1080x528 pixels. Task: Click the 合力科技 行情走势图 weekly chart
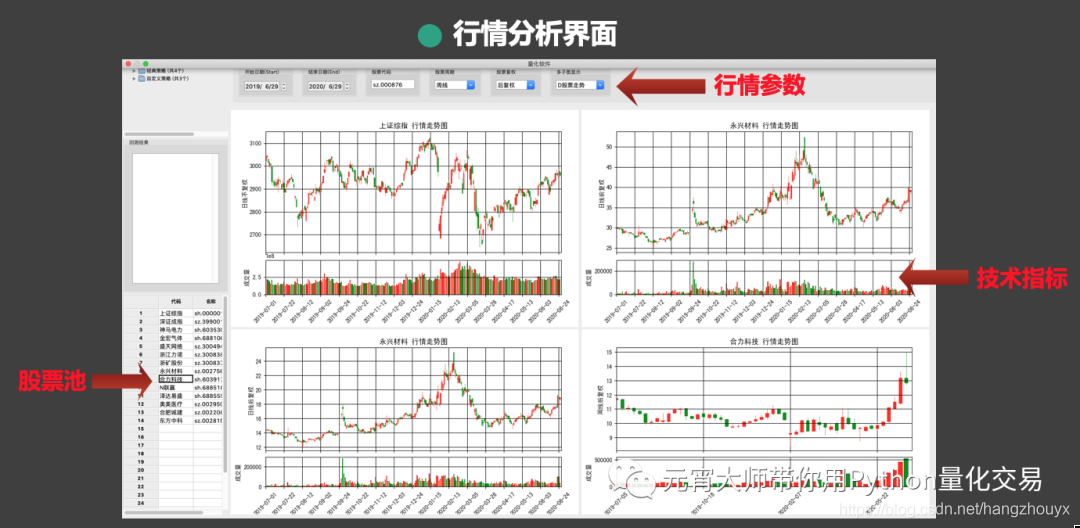[x=765, y=401]
